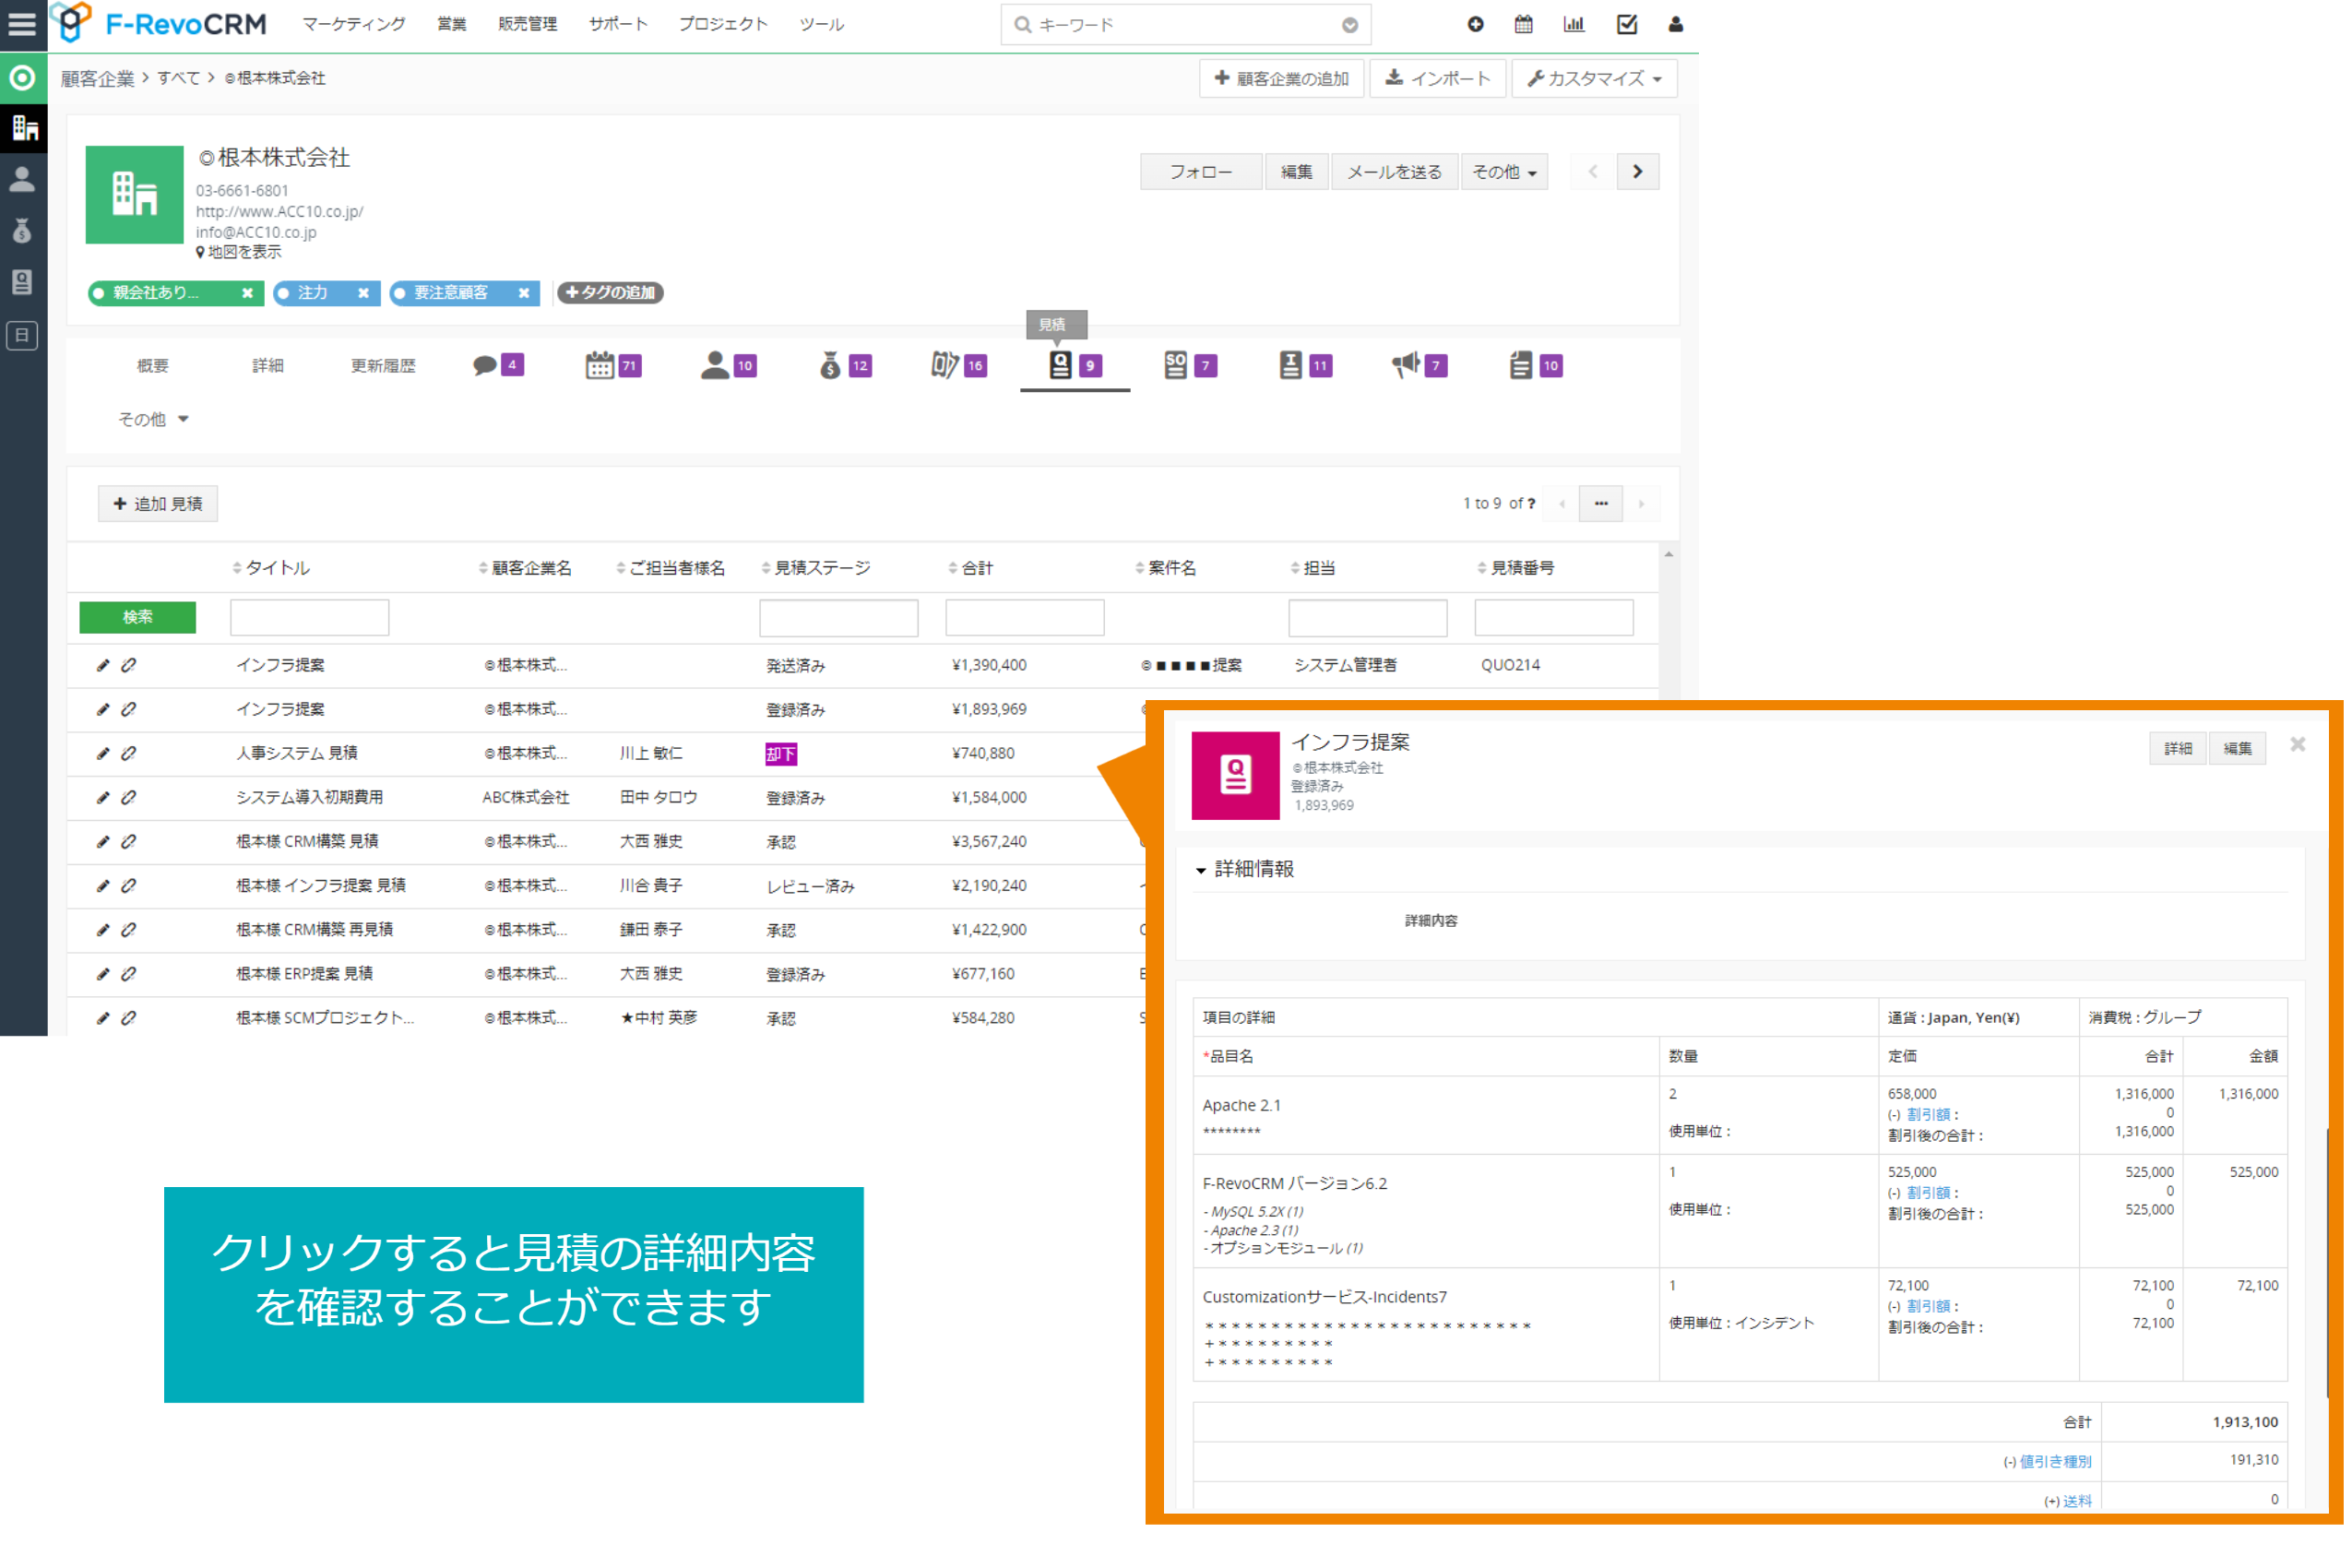Click the 追加 見積 button

point(158,504)
